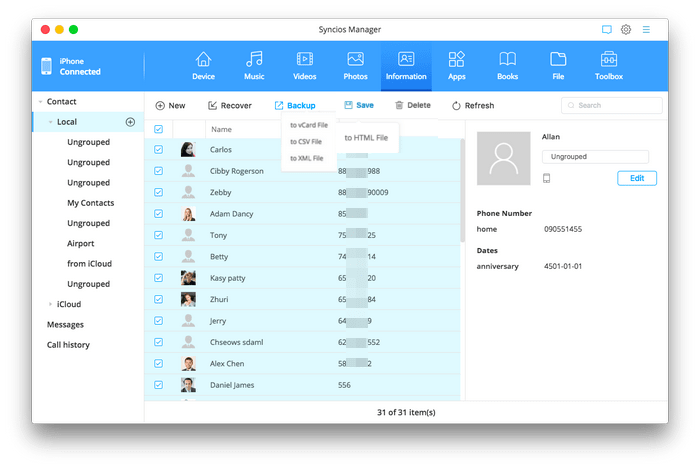Open the Videos tab
The width and height of the screenshot is (700, 469).
click(x=304, y=66)
